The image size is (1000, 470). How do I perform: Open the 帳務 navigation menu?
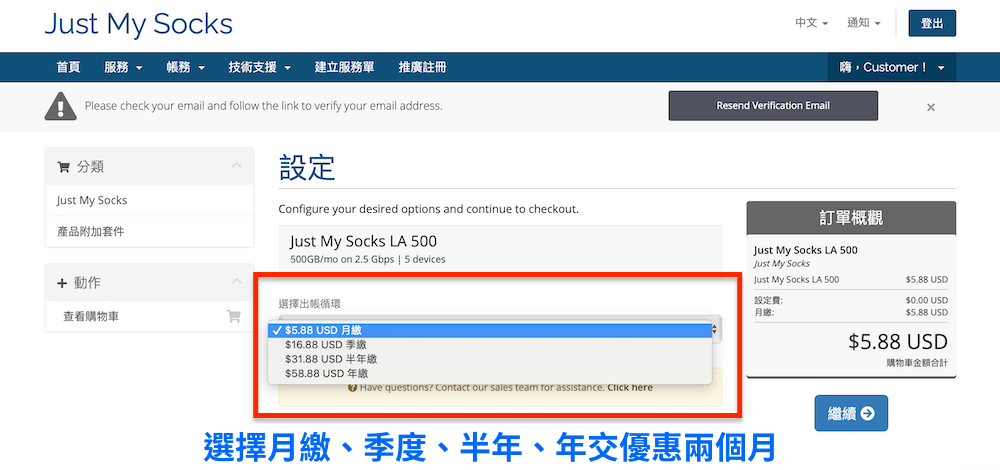coord(185,67)
